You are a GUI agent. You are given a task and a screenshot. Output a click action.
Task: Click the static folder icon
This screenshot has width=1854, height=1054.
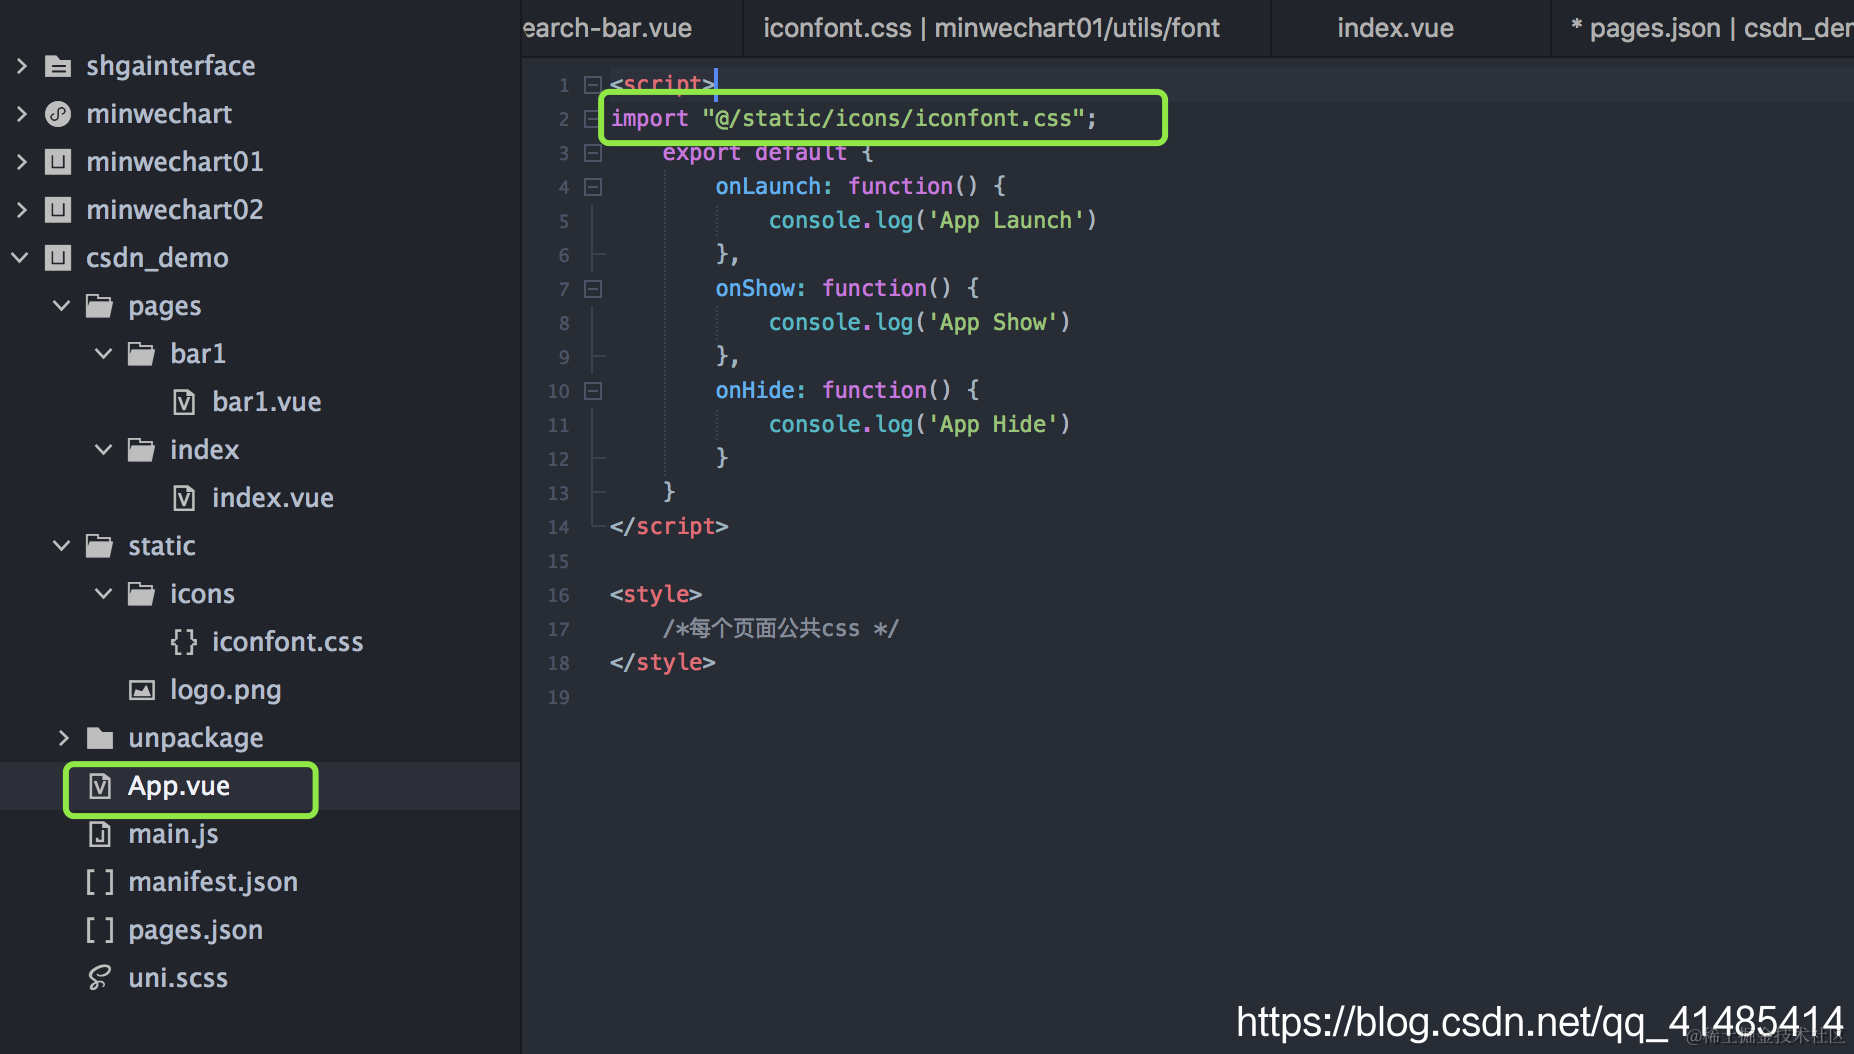pyautogui.click(x=99, y=546)
